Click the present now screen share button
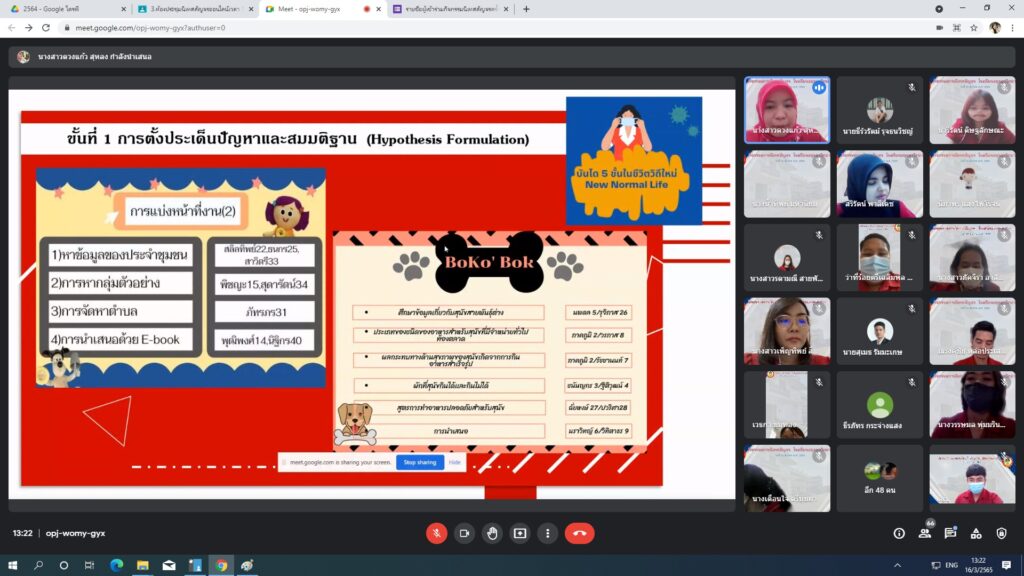This screenshot has height=576, width=1024. pos(520,533)
